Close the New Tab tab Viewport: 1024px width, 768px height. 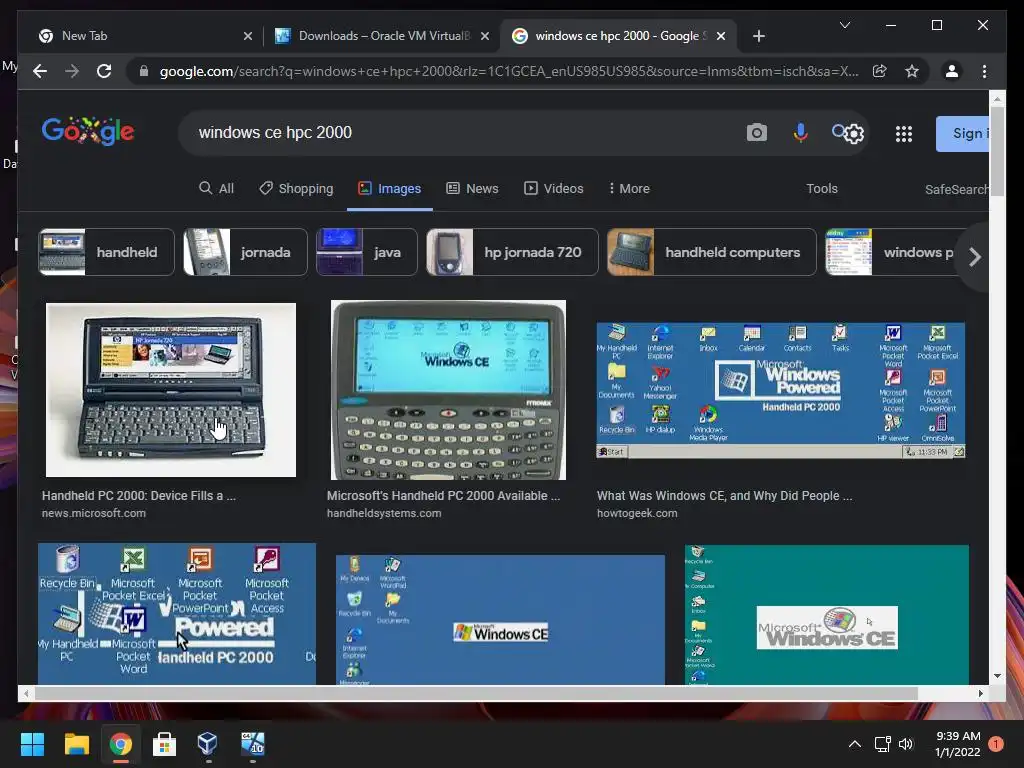[248, 36]
